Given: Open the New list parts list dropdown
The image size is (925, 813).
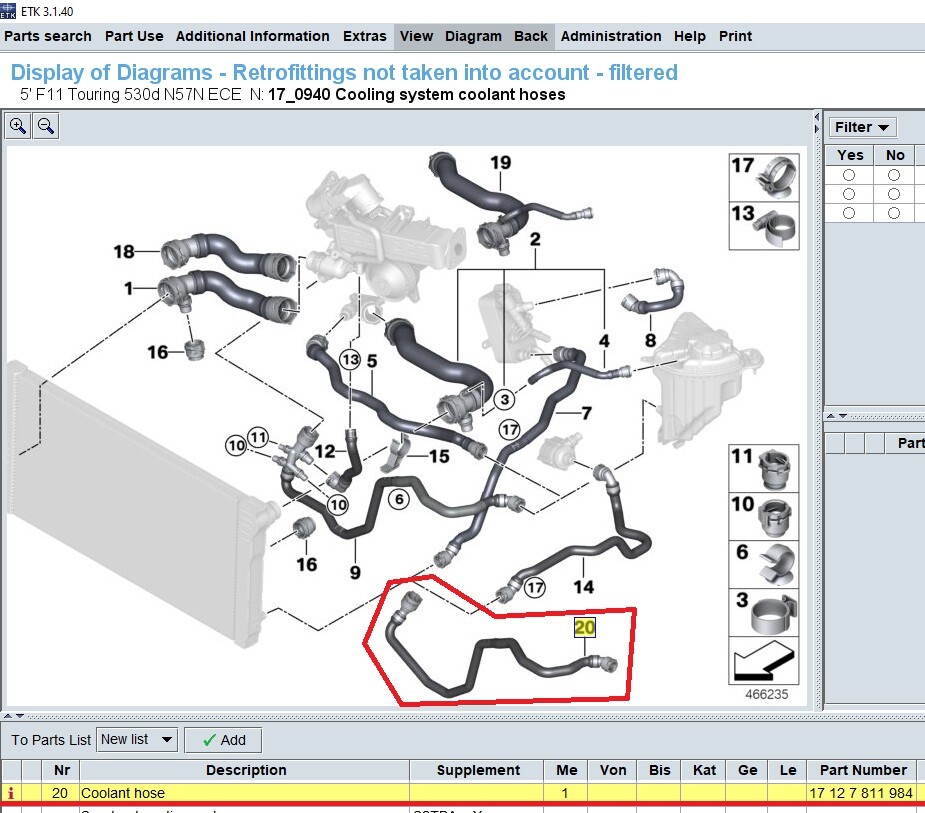Looking at the screenshot, I should click(137, 740).
